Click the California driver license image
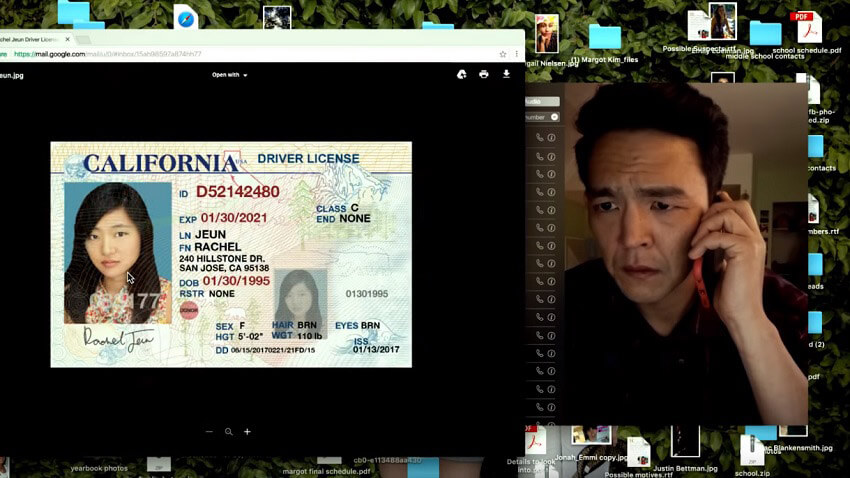Image resolution: width=850 pixels, height=478 pixels. (231, 254)
